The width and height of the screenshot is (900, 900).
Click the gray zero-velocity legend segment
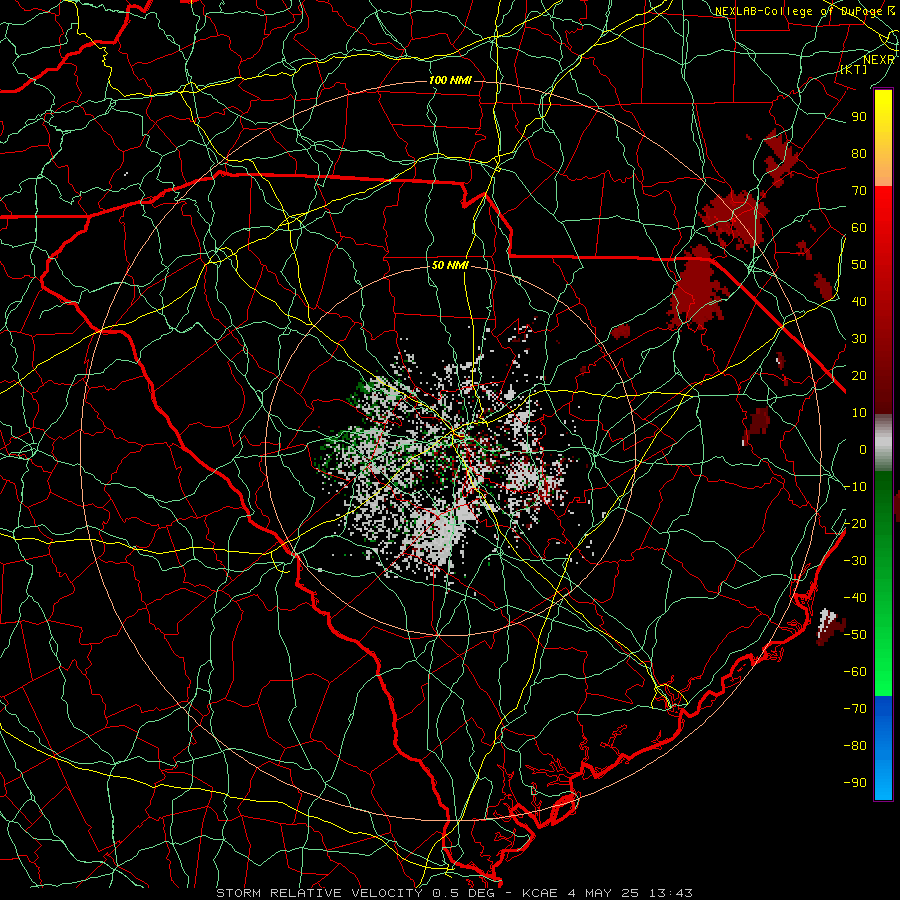tap(883, 443)
